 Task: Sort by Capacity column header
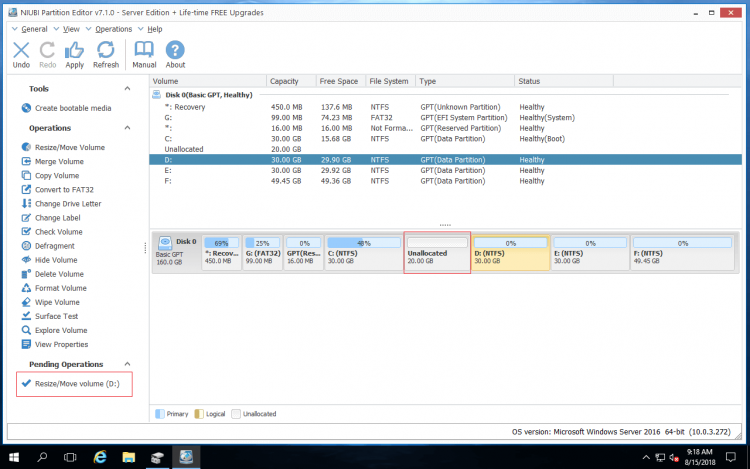[286, 81]
